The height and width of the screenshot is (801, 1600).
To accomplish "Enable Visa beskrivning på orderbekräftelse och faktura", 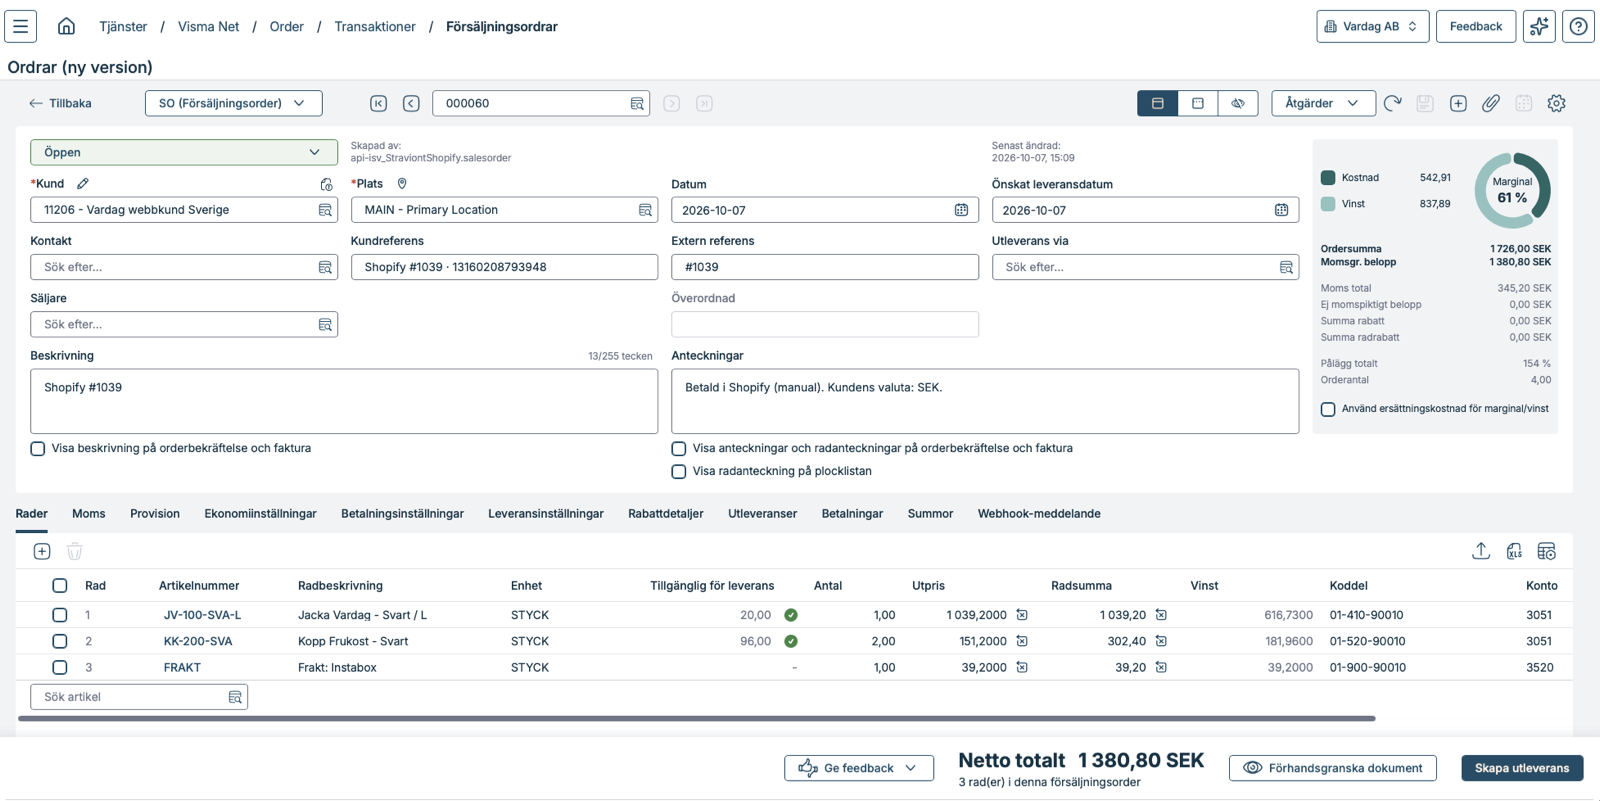I will [38, 449].
